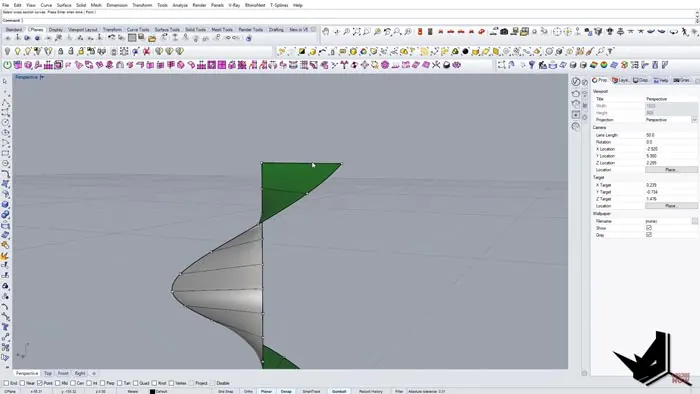Viewport: 700px width, 394px height.
Task: Click the Default layer color swatch
Action: point(152,391)
